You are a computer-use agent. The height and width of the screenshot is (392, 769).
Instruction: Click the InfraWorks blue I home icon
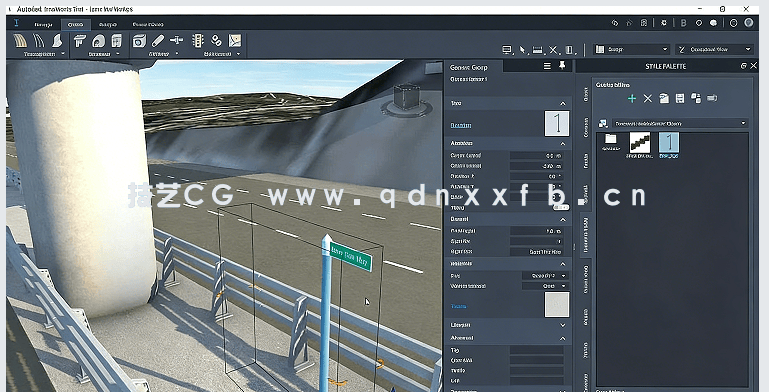point(16,23)
